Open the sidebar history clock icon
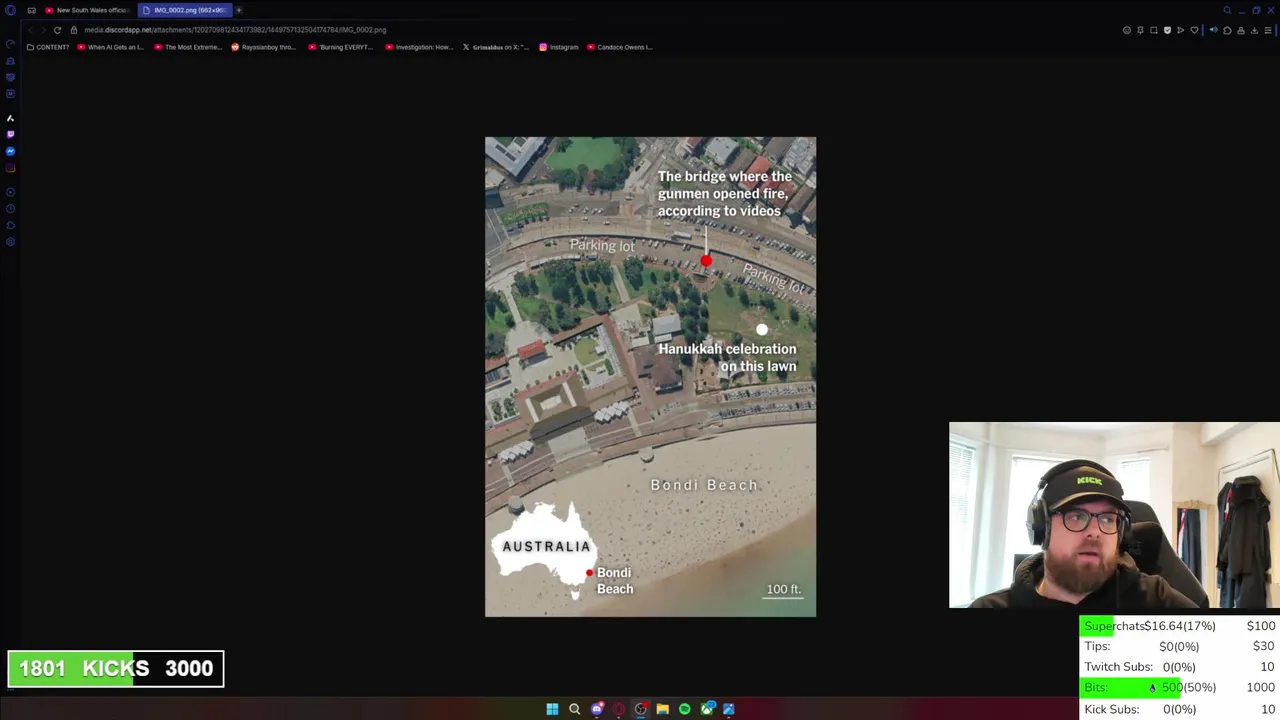 pyautogui.click(x=10, y=209)
